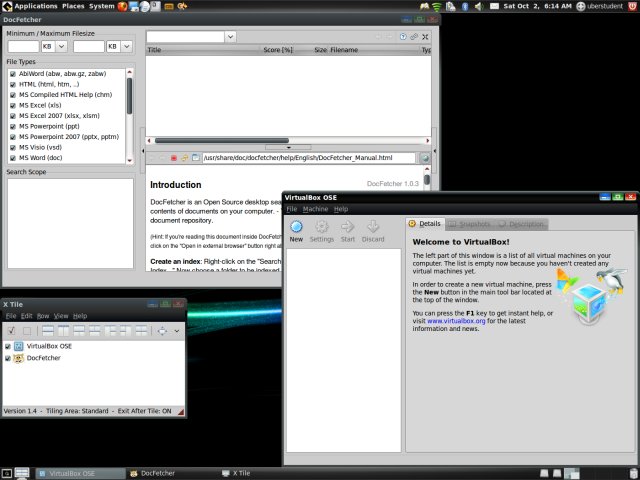Uncheck HTML file type in DocFetcher

tap(13, 84)
